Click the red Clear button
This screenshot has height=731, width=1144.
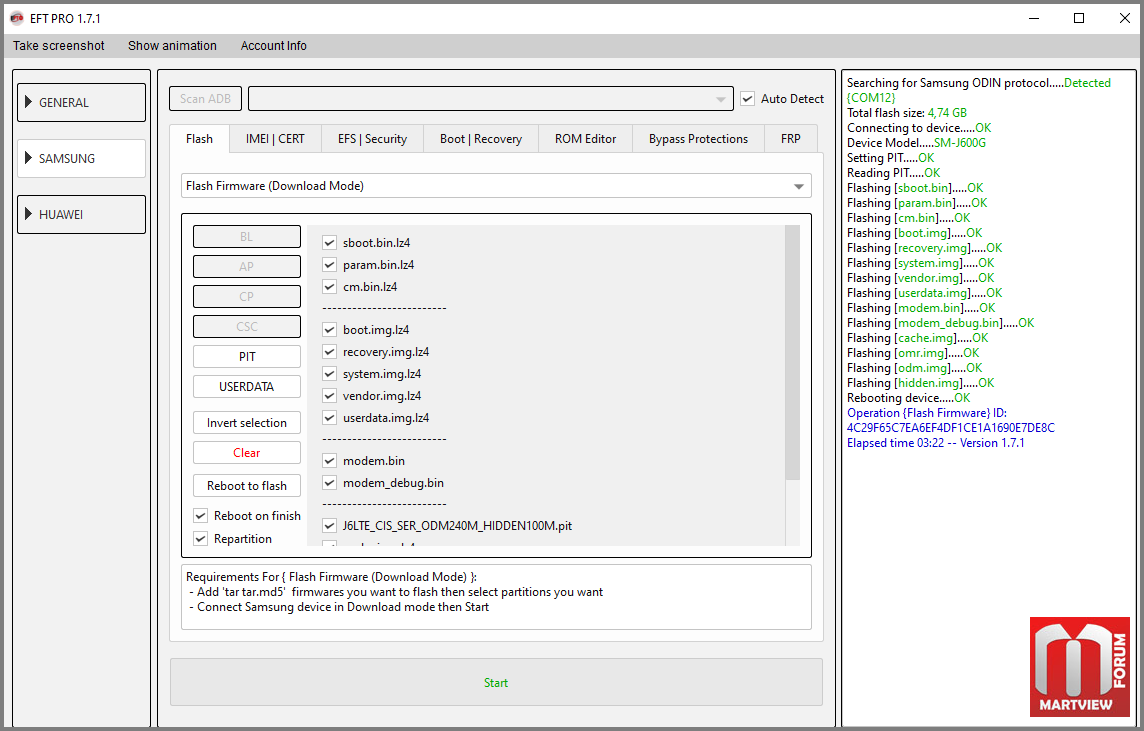point(246,453)
